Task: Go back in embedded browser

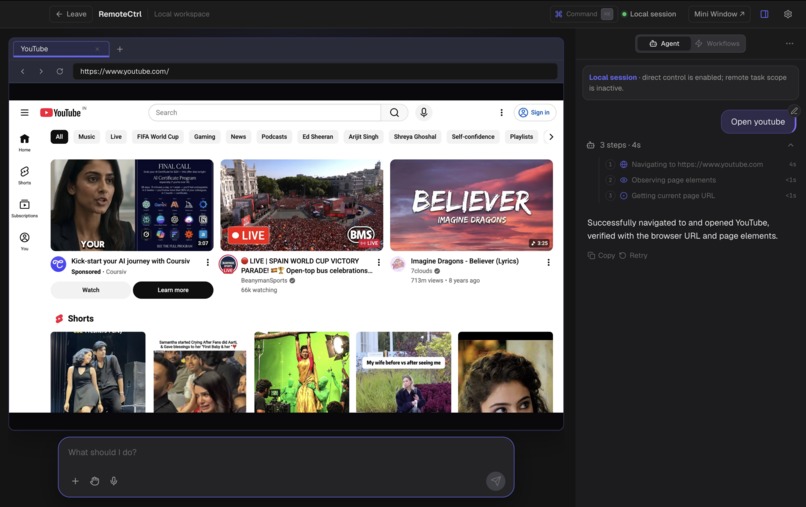Action: pyautogui.click(x=23, y=71)
